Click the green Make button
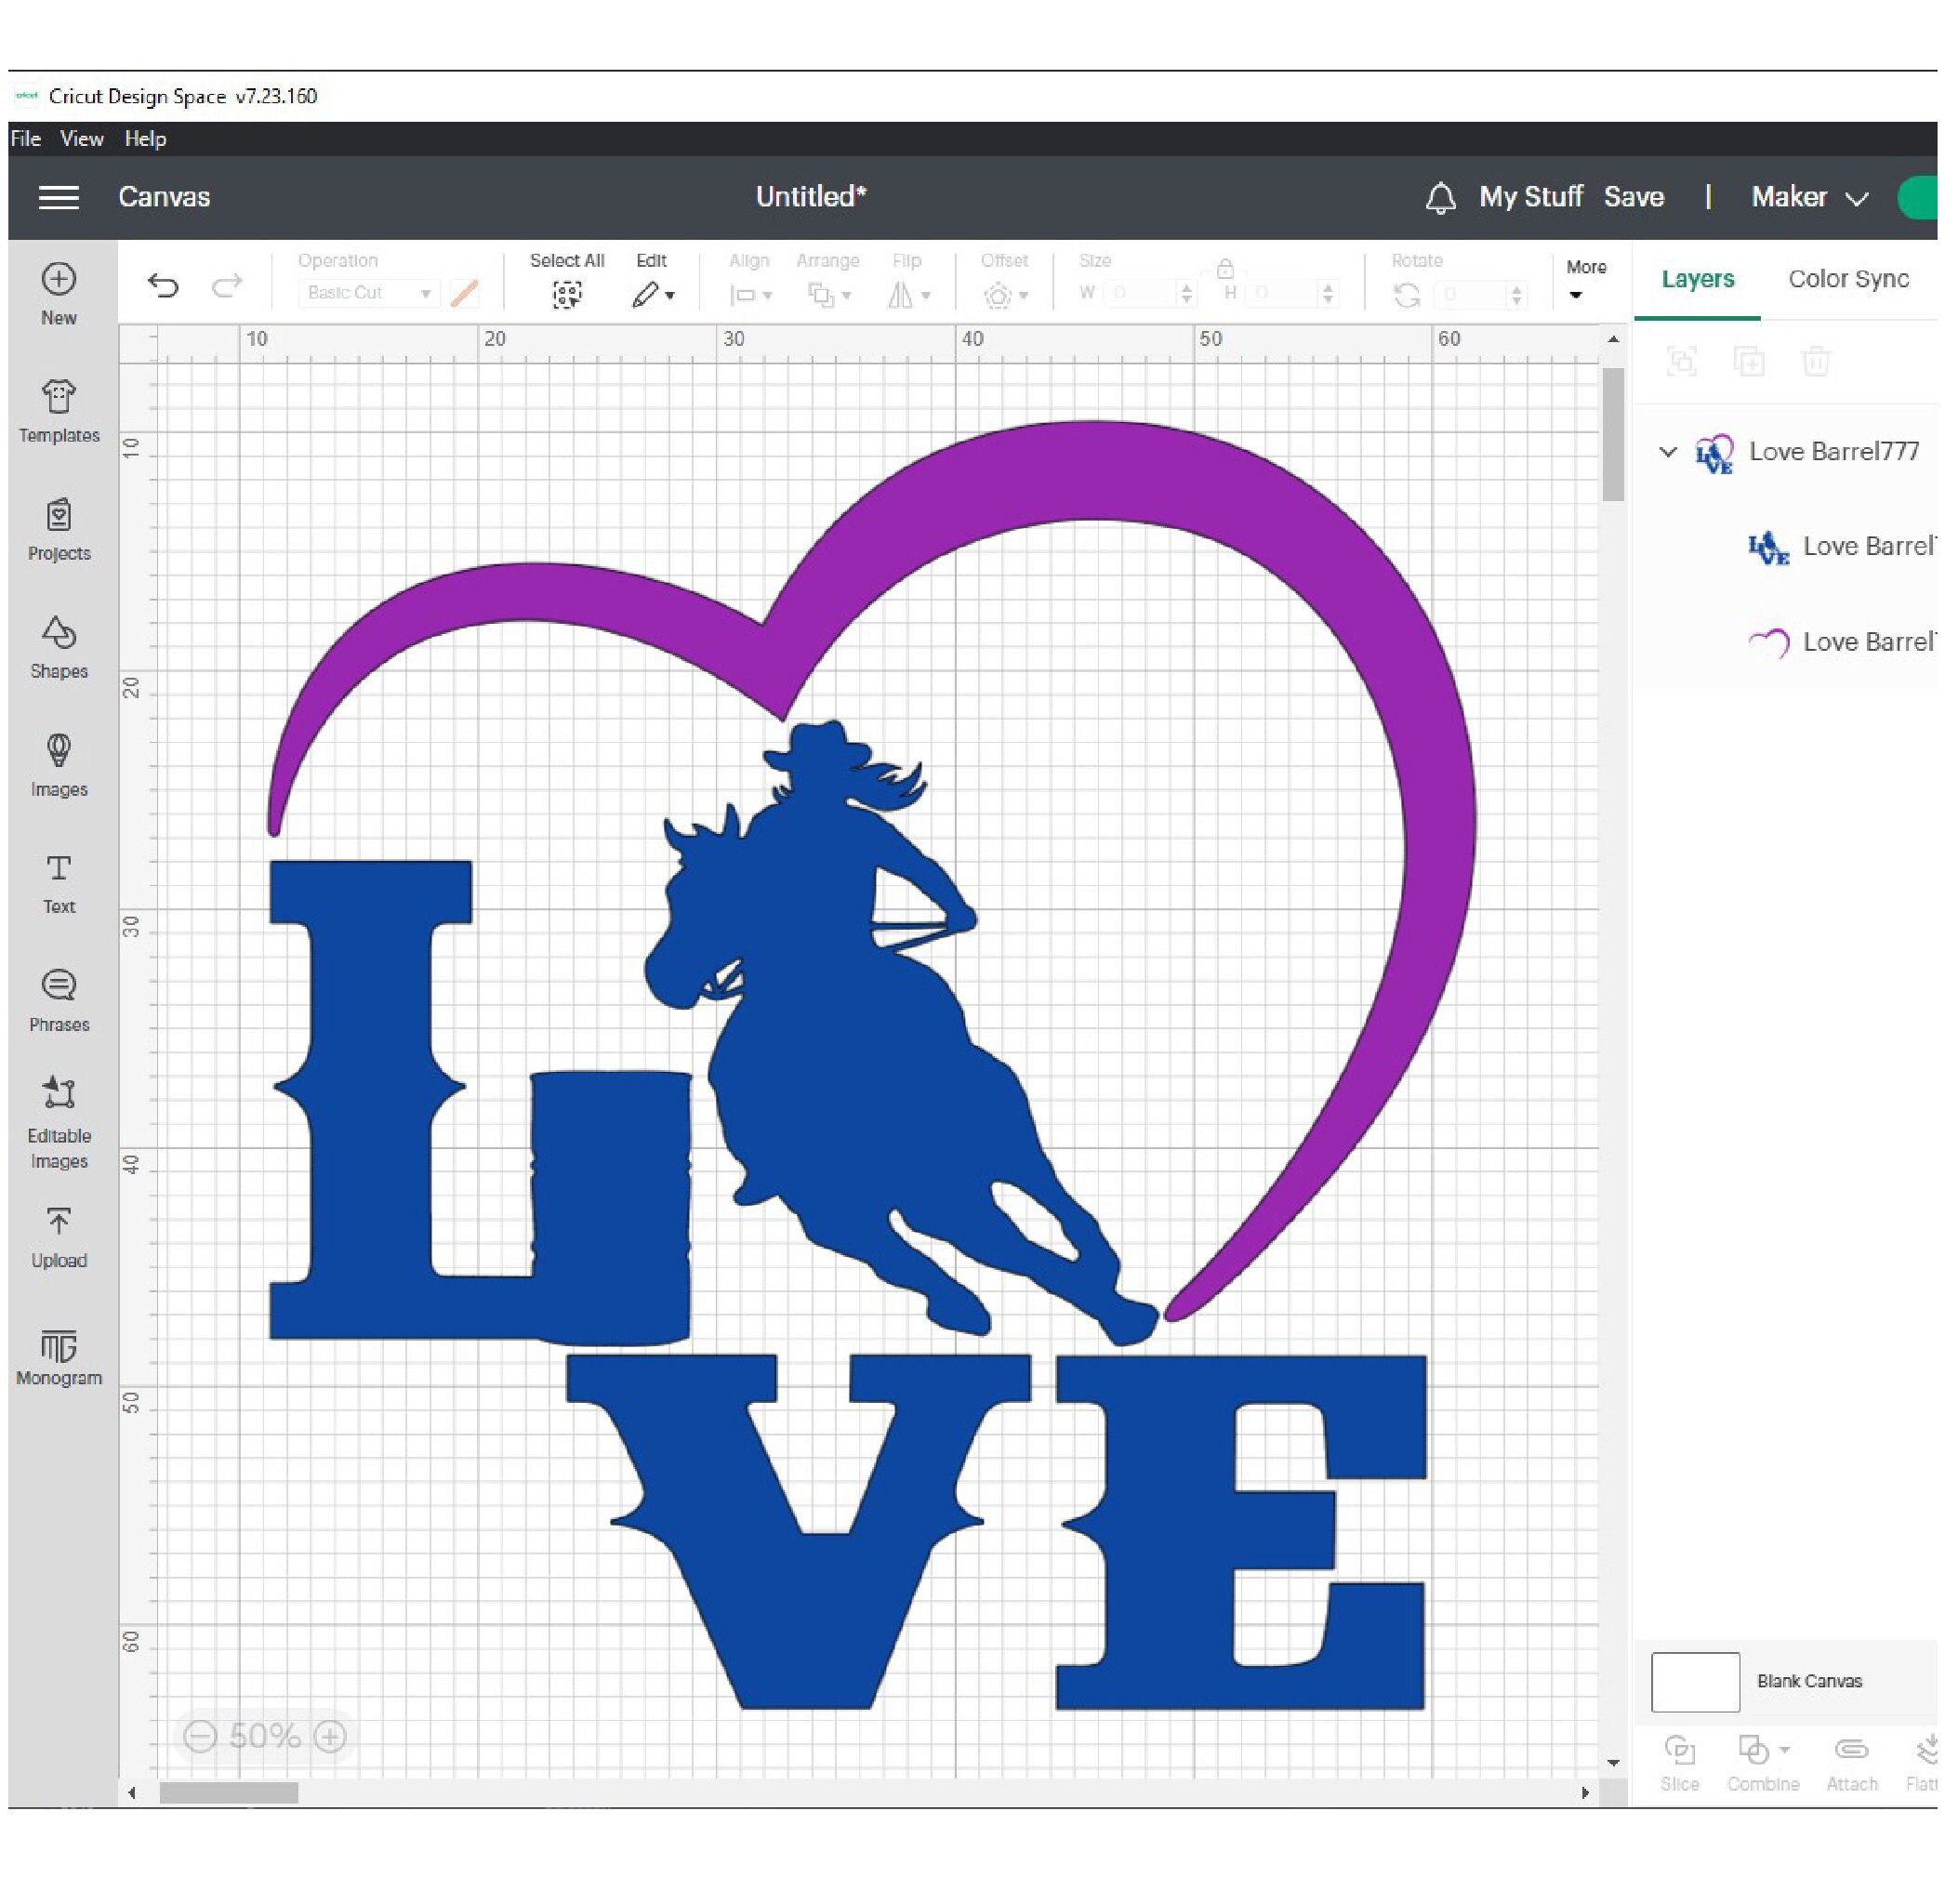The image size is (1945, 1904). pyautogui.click(x=1920, y=197)
